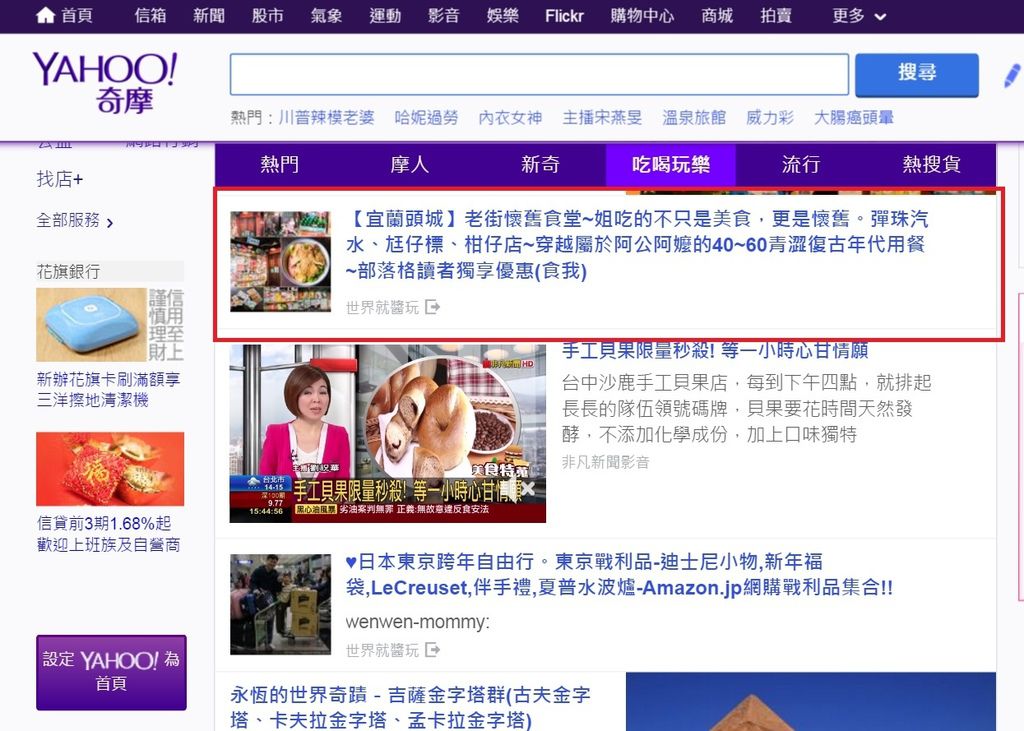Switch to the 流行 tab

click(x=801, y=164)
